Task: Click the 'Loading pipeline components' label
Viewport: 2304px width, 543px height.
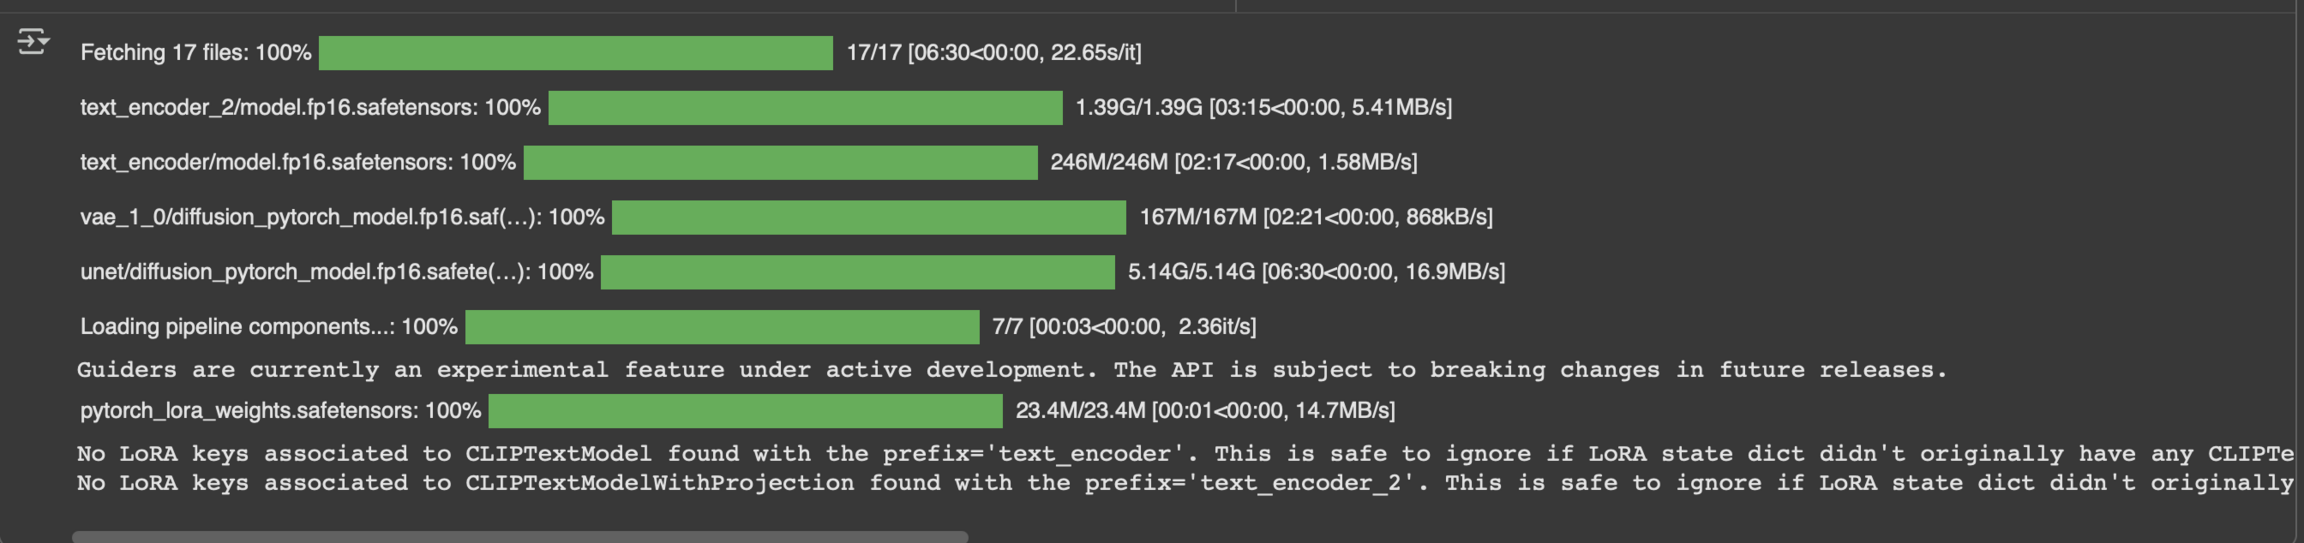Action: 268,327
